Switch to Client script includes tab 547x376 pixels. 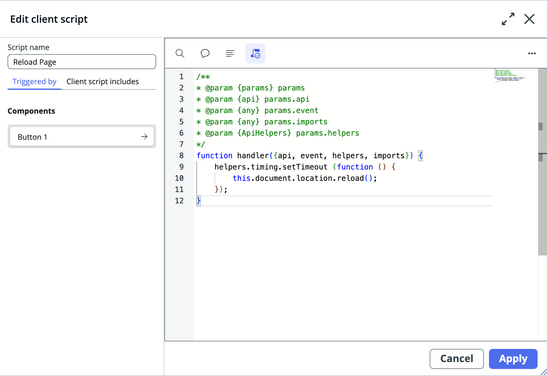(103, 82)
